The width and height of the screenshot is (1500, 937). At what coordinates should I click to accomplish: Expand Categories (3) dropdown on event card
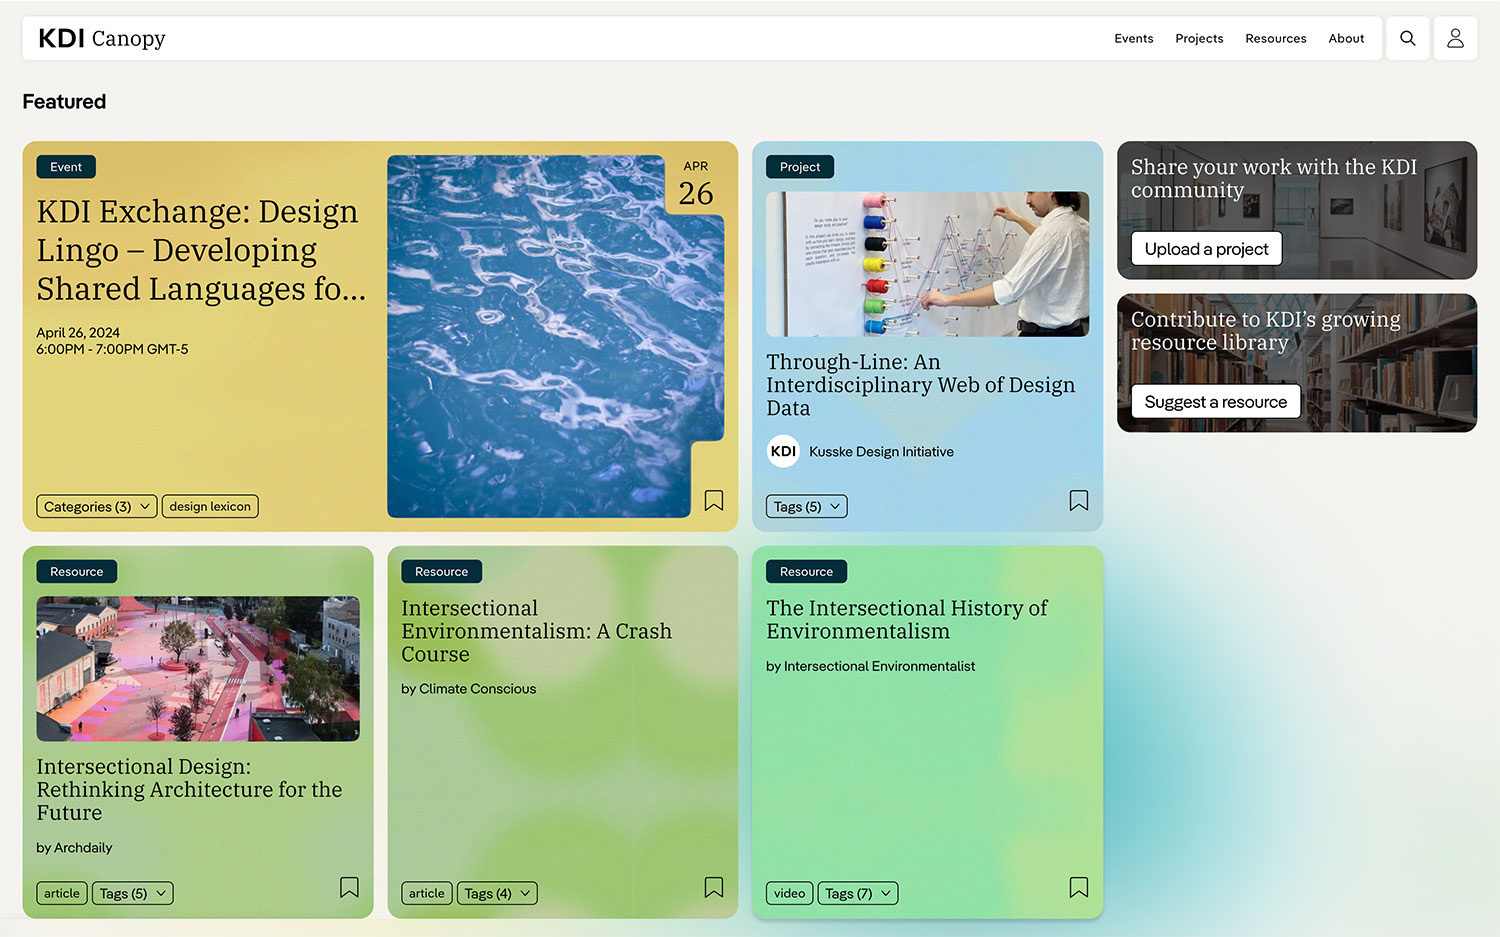point(96,507)
